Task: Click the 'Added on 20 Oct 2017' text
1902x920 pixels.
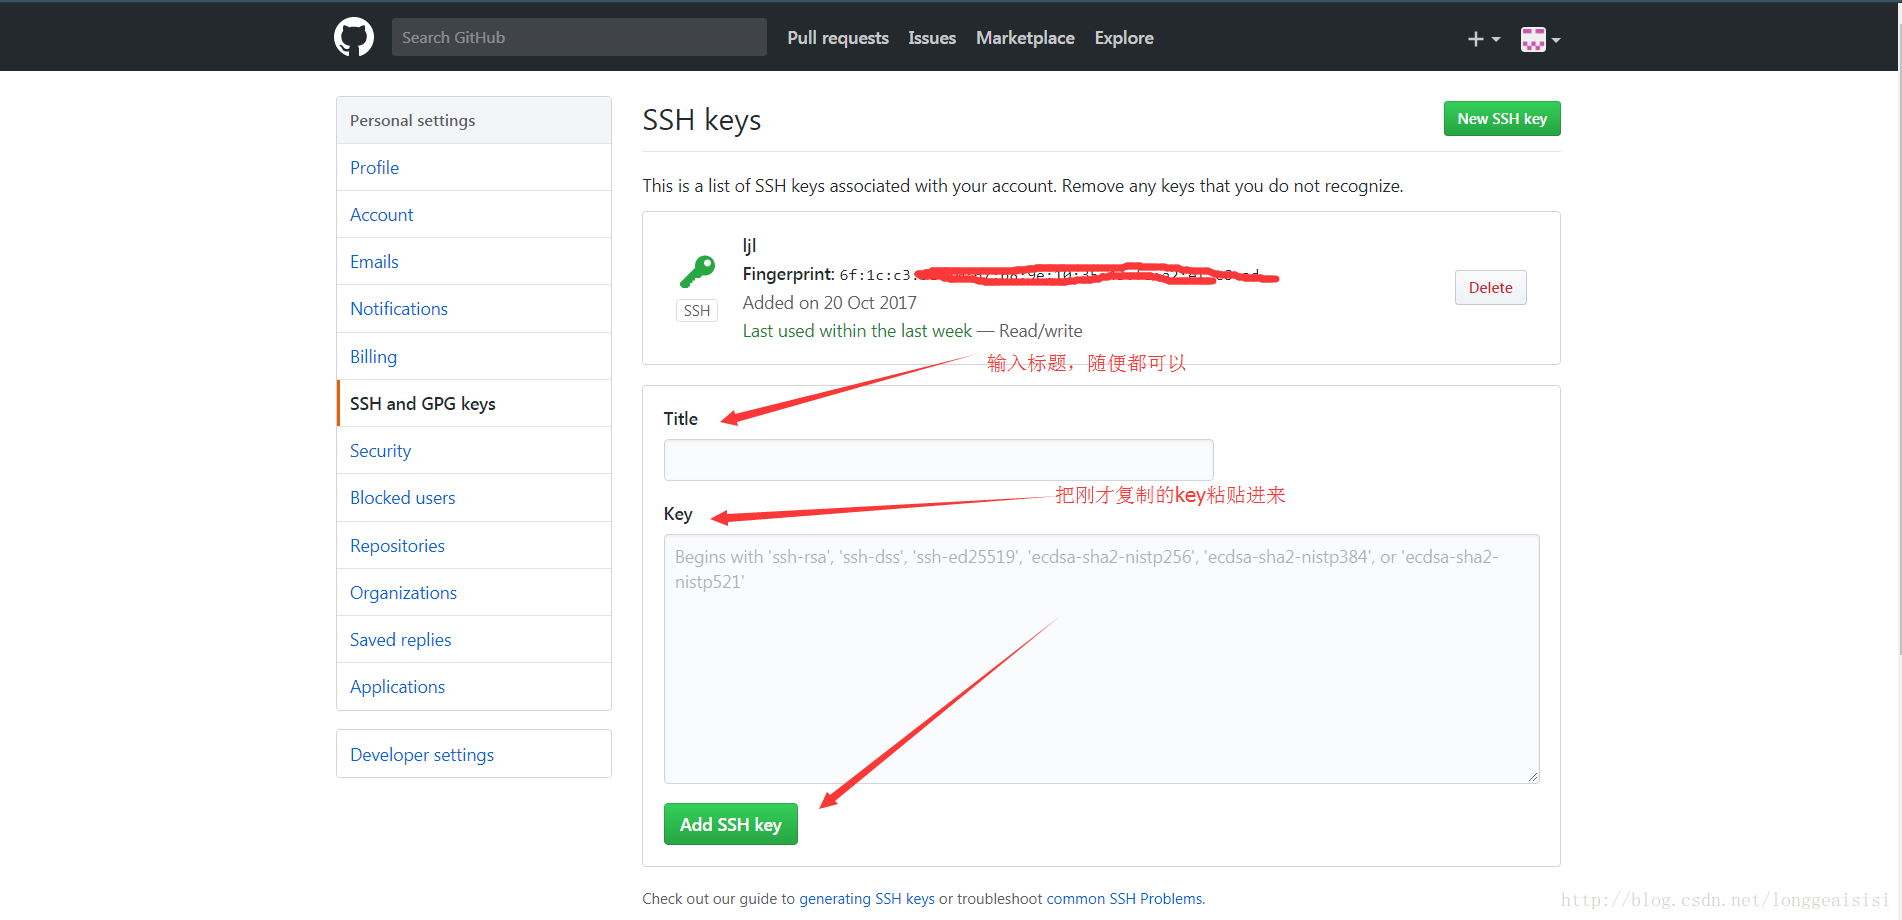Action: pyautogui.click(x=829, y=303)
